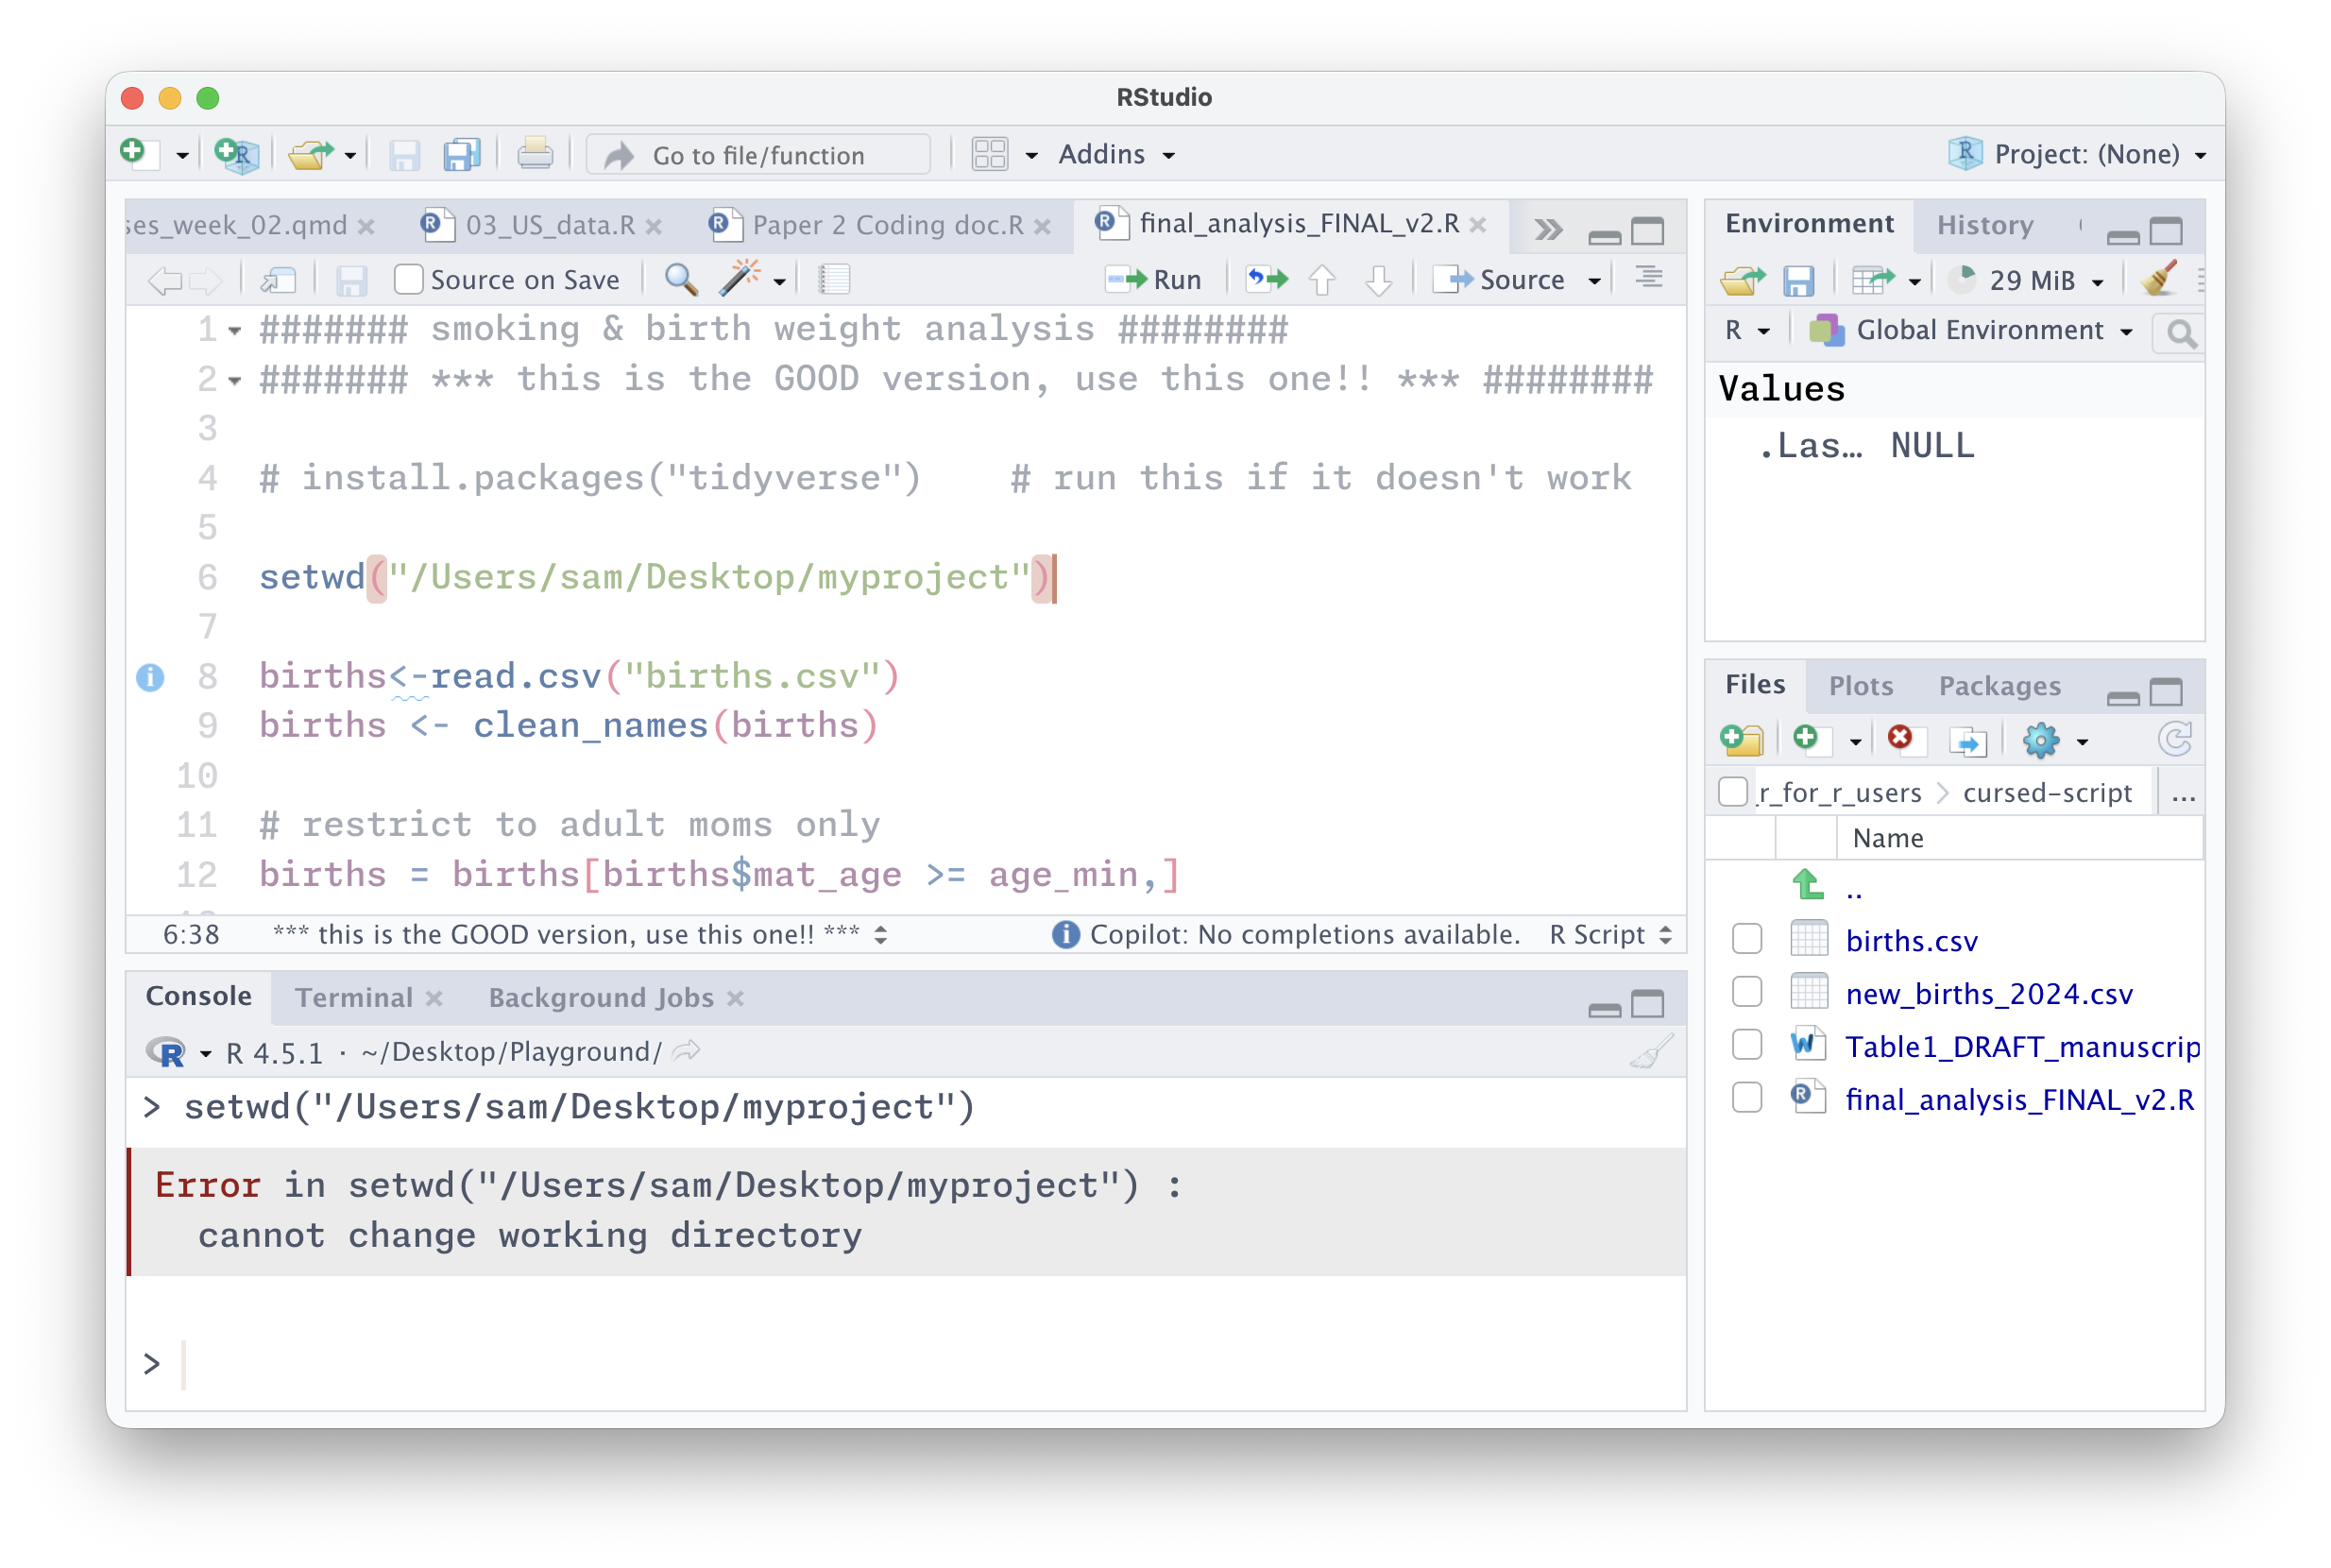2331x1568 pixels.
Task: Open the Terminal tab
Action: tap(353, 998)
